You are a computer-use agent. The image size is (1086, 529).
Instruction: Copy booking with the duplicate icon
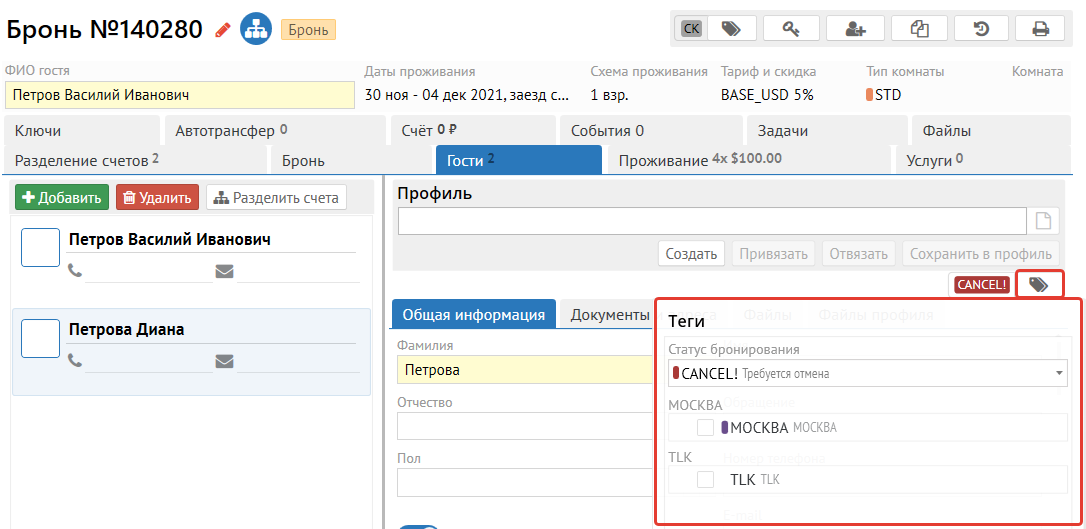click(919, 29)
